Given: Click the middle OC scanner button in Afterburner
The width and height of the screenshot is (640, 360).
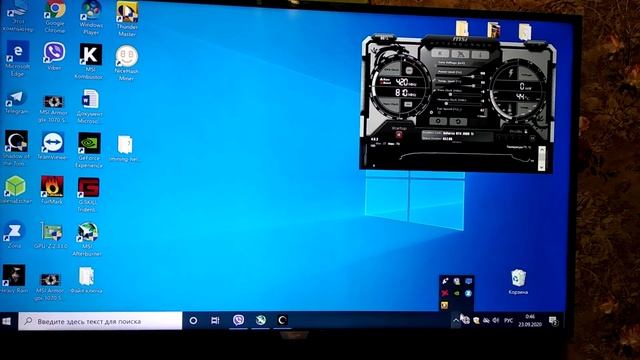Looking at the screenshot, I should pyautogui.click(x=460, y=53).
